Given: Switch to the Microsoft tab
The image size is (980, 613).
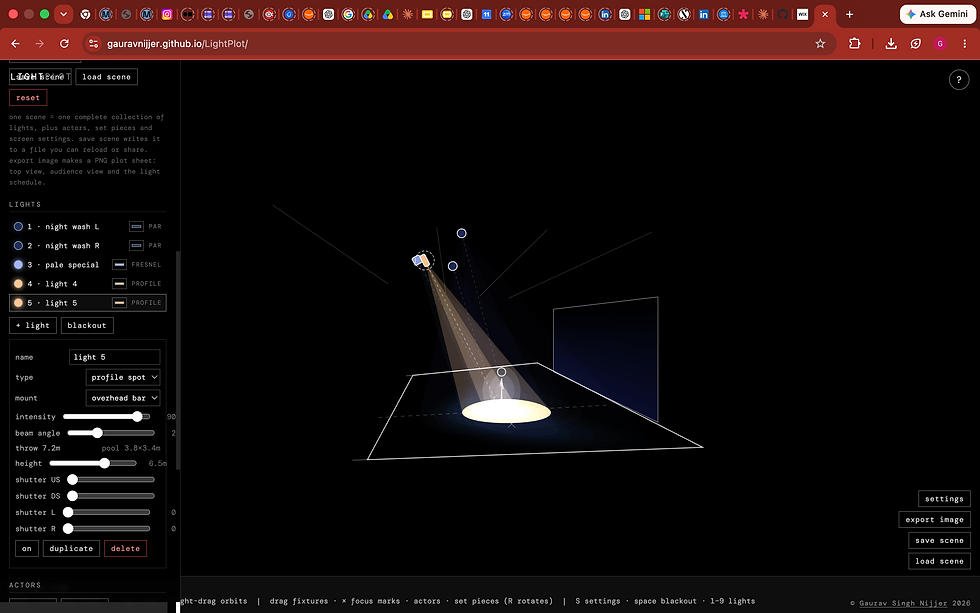Looking at the screenshot, I should [x=644, y=14].
